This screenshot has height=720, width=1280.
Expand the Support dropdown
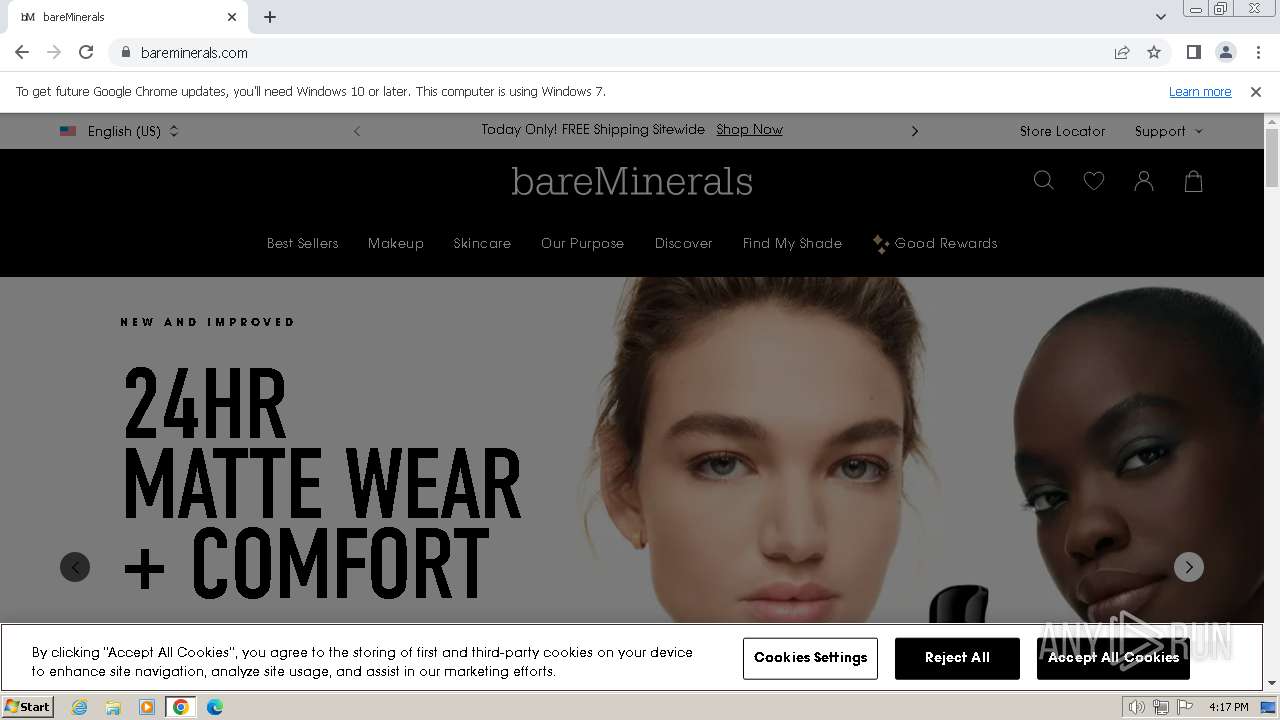1168,131
